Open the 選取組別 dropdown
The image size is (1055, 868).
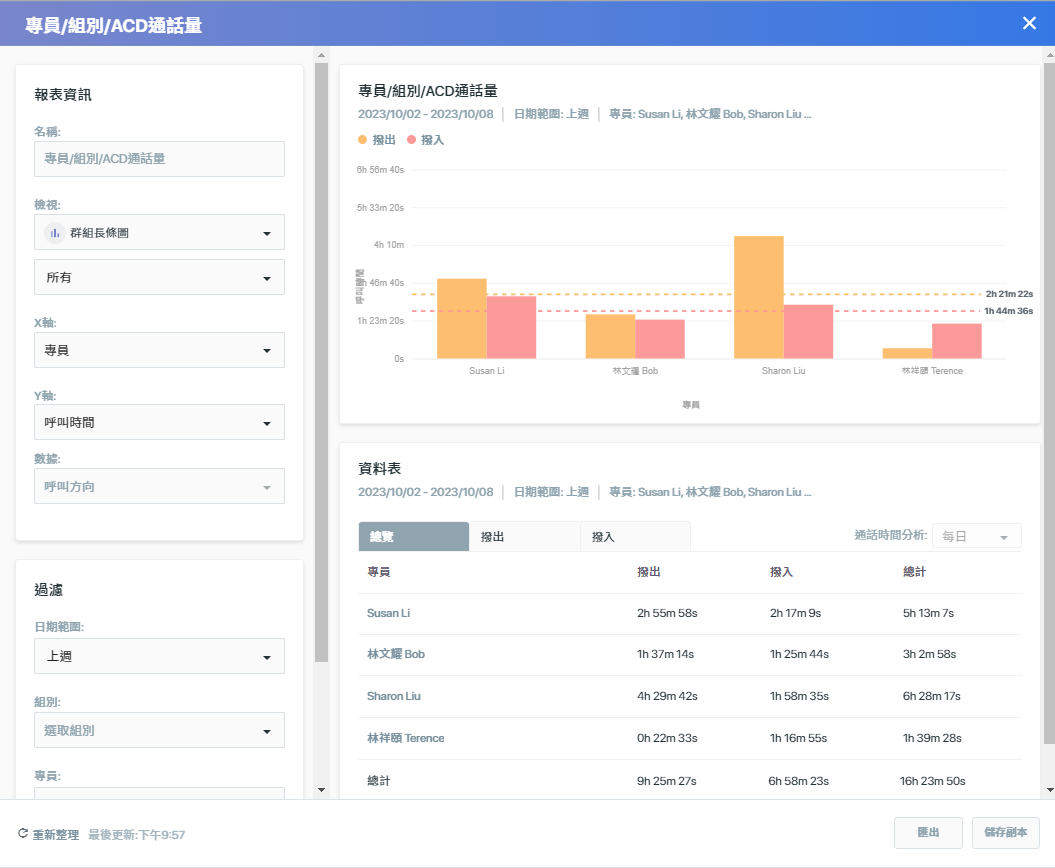coord(159,730)
